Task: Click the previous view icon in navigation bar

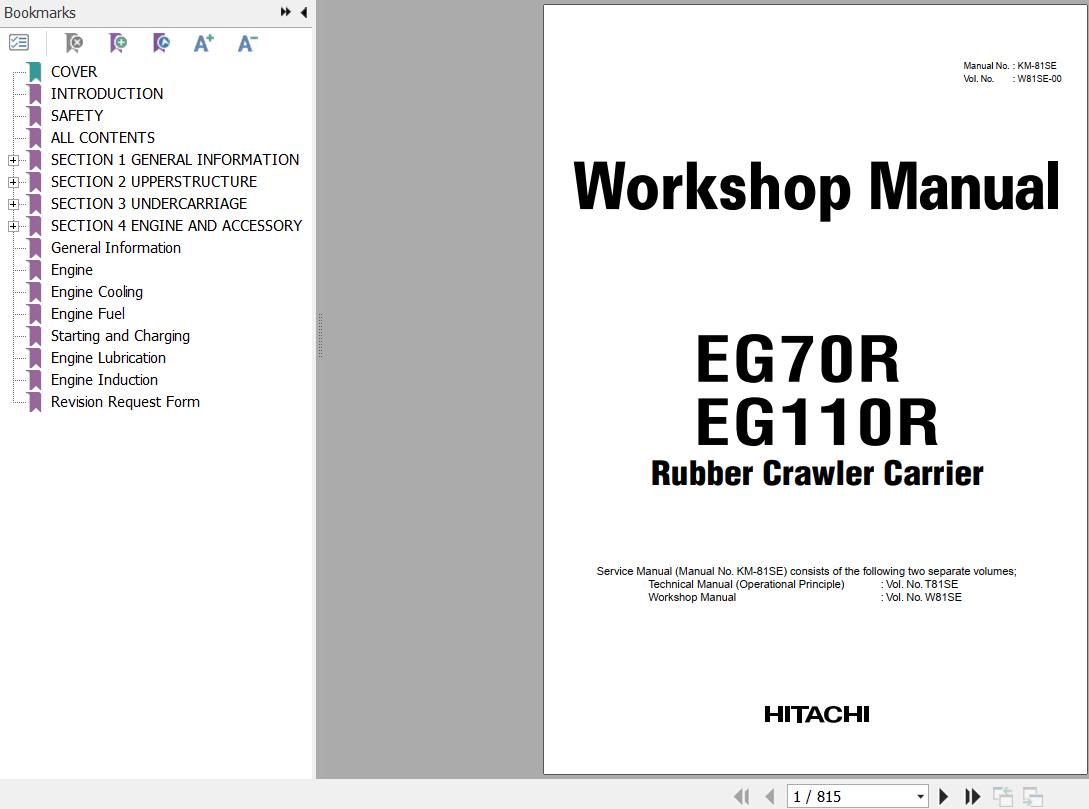Action: click(x=1003, y=797)
